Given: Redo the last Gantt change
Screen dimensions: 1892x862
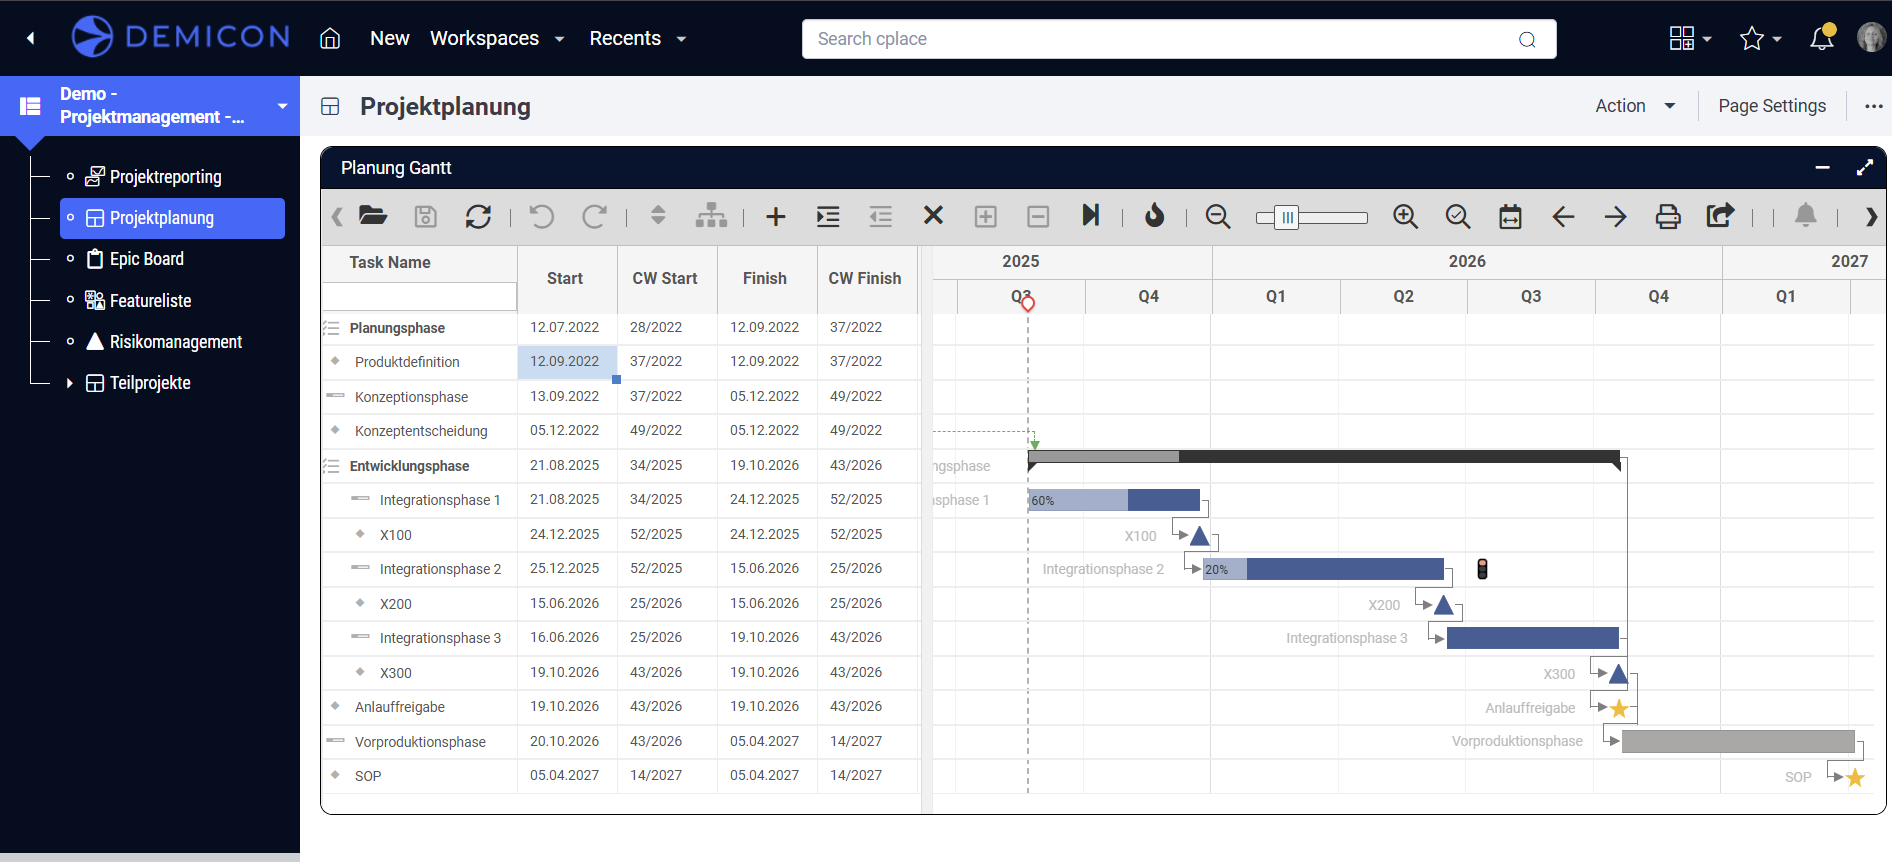Looking at the screenshot, I should [x=594, y=216].
